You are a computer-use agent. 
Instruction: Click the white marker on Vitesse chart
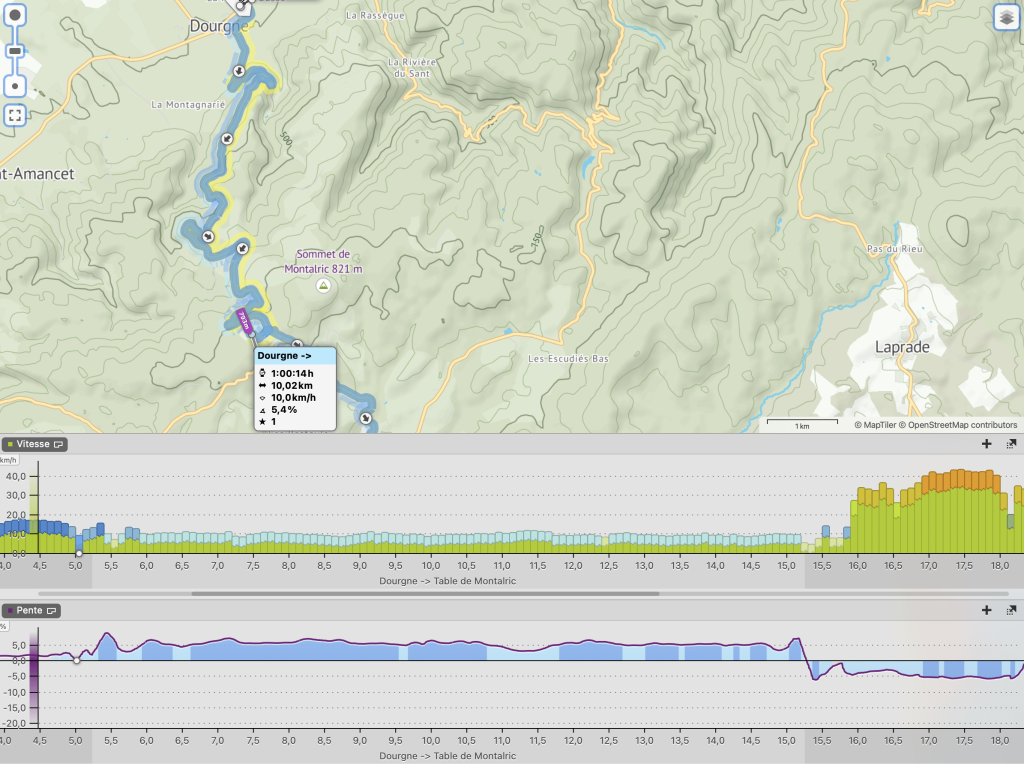(79, 553)
